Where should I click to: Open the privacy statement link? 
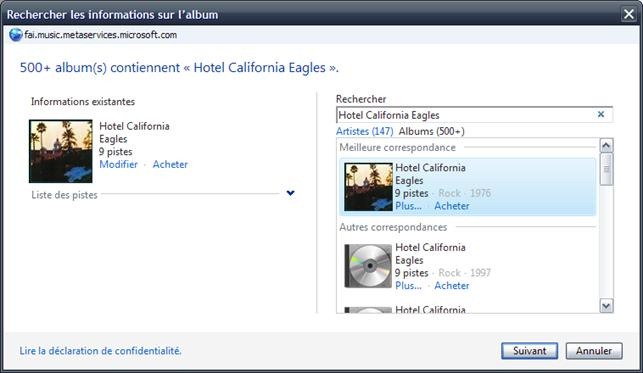pos(100,351)
